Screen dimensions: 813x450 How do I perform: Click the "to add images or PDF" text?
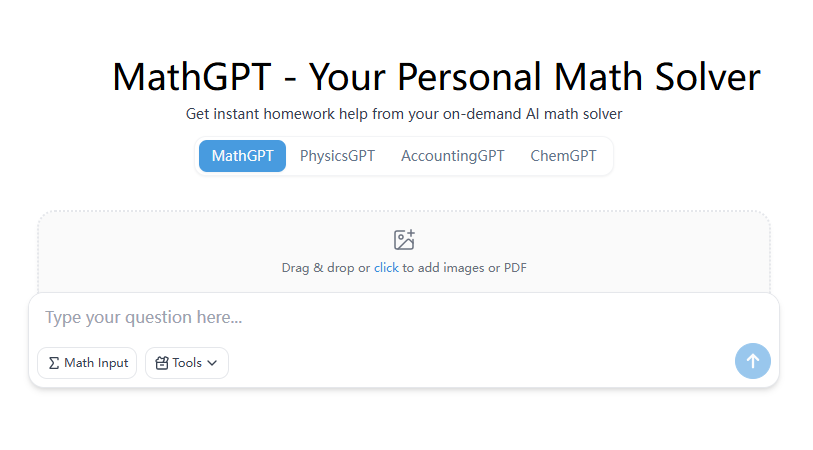tap(464, 268)
